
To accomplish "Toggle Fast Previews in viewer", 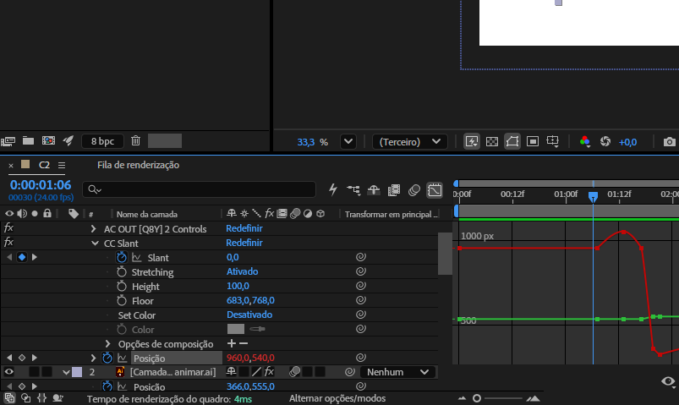I will (472, 142).
